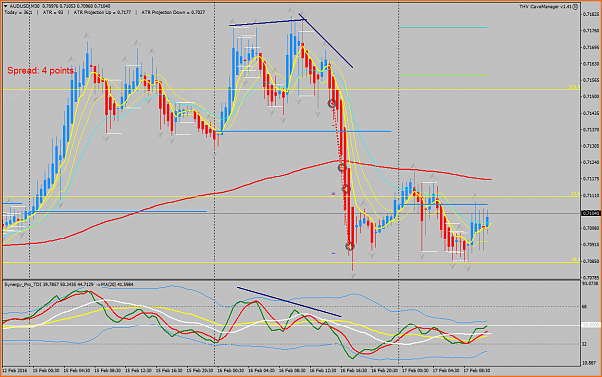The width and height of the screenshot is (602, 377).
Task: Click the 17 Feb 00:30 time label
Action: [x=415, y=371]
